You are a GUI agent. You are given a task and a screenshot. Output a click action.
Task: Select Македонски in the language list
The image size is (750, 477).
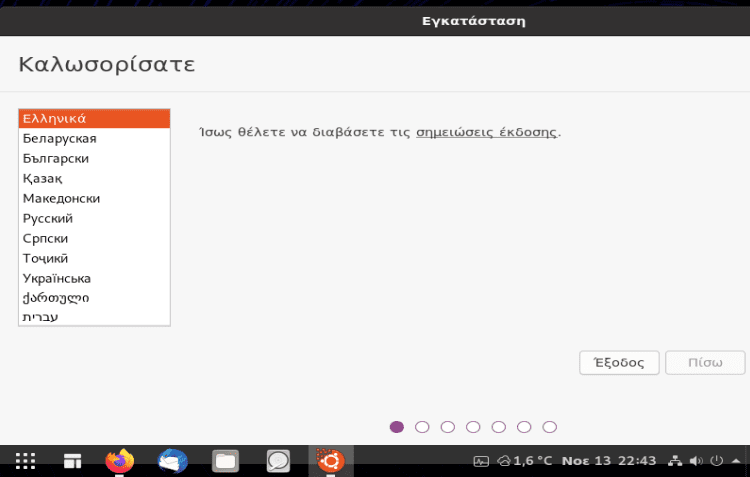[94, 199]
